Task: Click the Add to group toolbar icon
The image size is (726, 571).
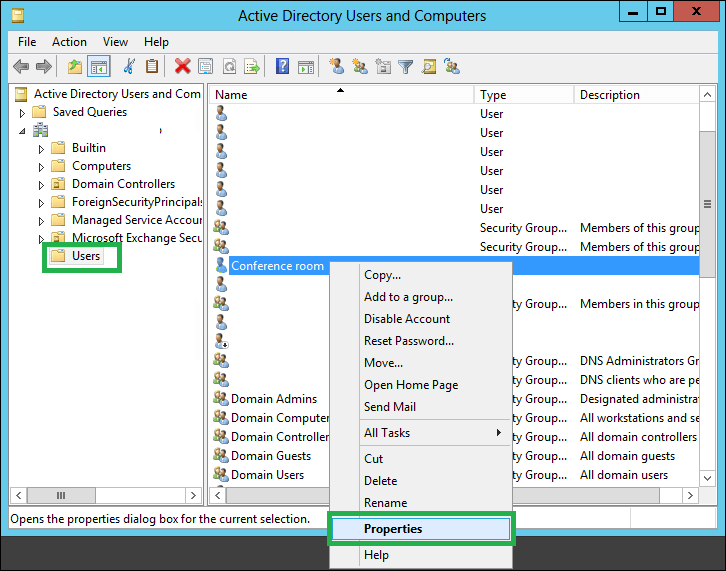Action: (452, 67)
